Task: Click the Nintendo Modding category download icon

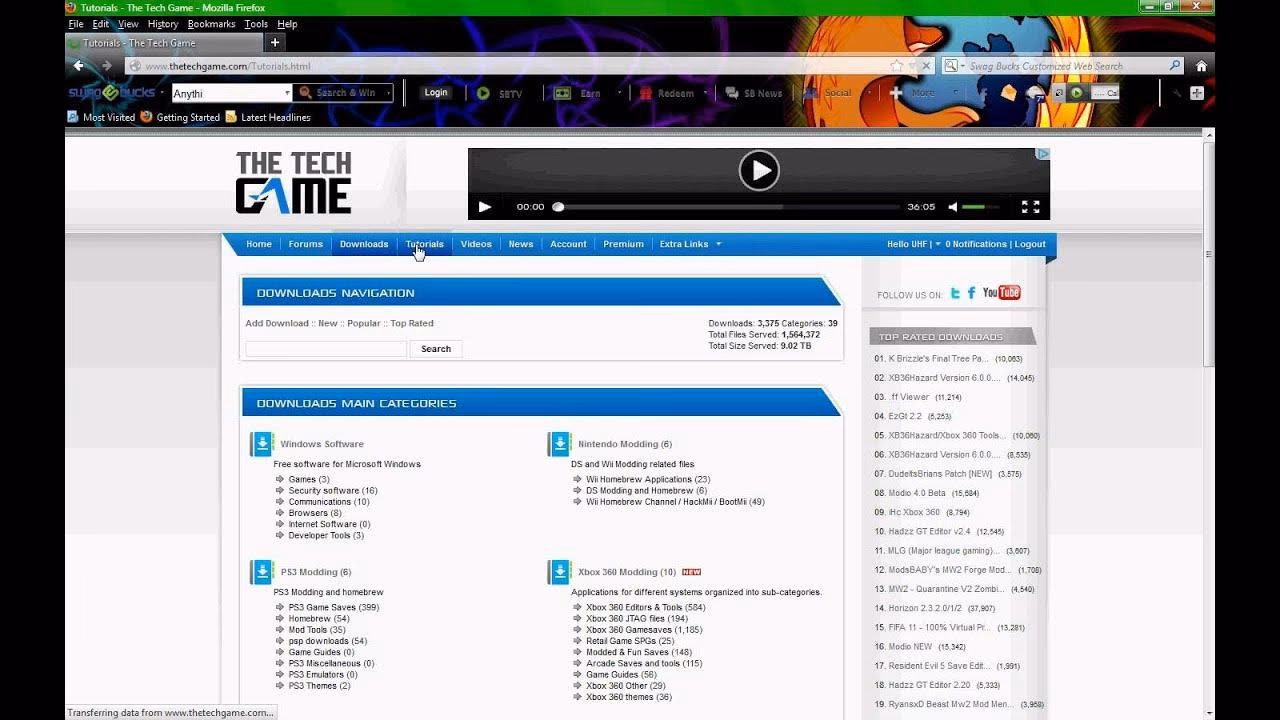Action: 560,444
